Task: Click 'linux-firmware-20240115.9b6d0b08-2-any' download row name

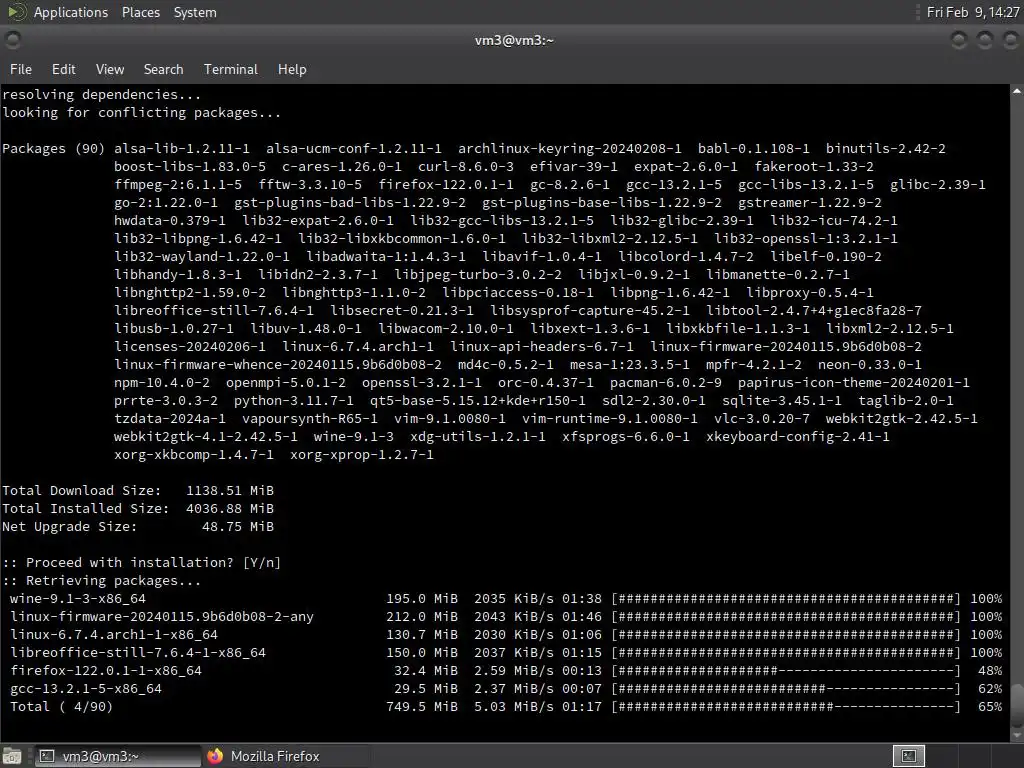Action: (162, 616)
